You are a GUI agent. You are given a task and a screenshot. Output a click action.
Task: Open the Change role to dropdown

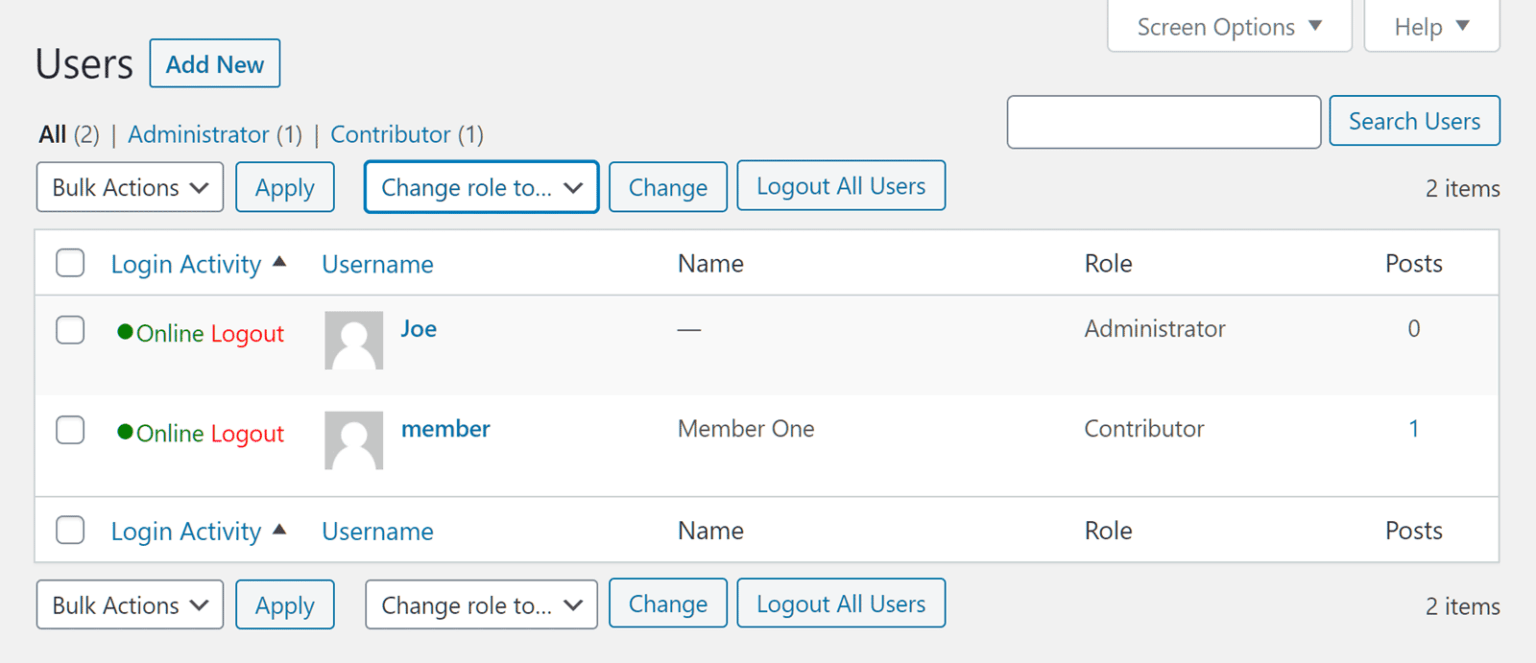(x=480, y=187)
